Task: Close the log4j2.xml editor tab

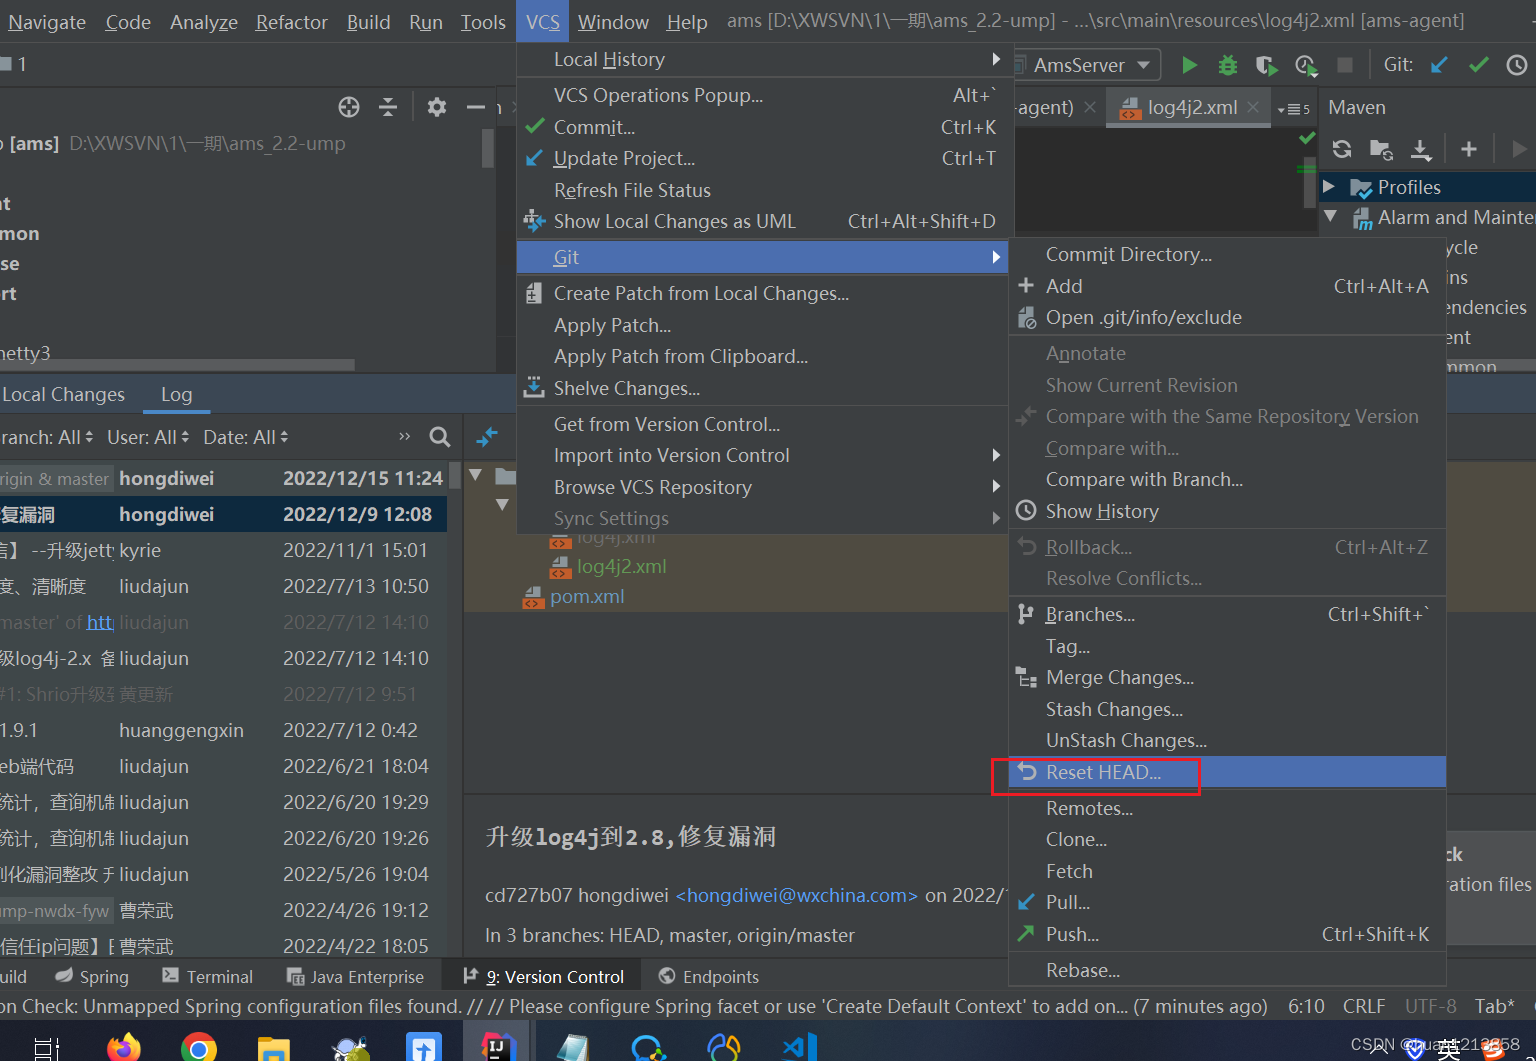Action: point(1253,107)
